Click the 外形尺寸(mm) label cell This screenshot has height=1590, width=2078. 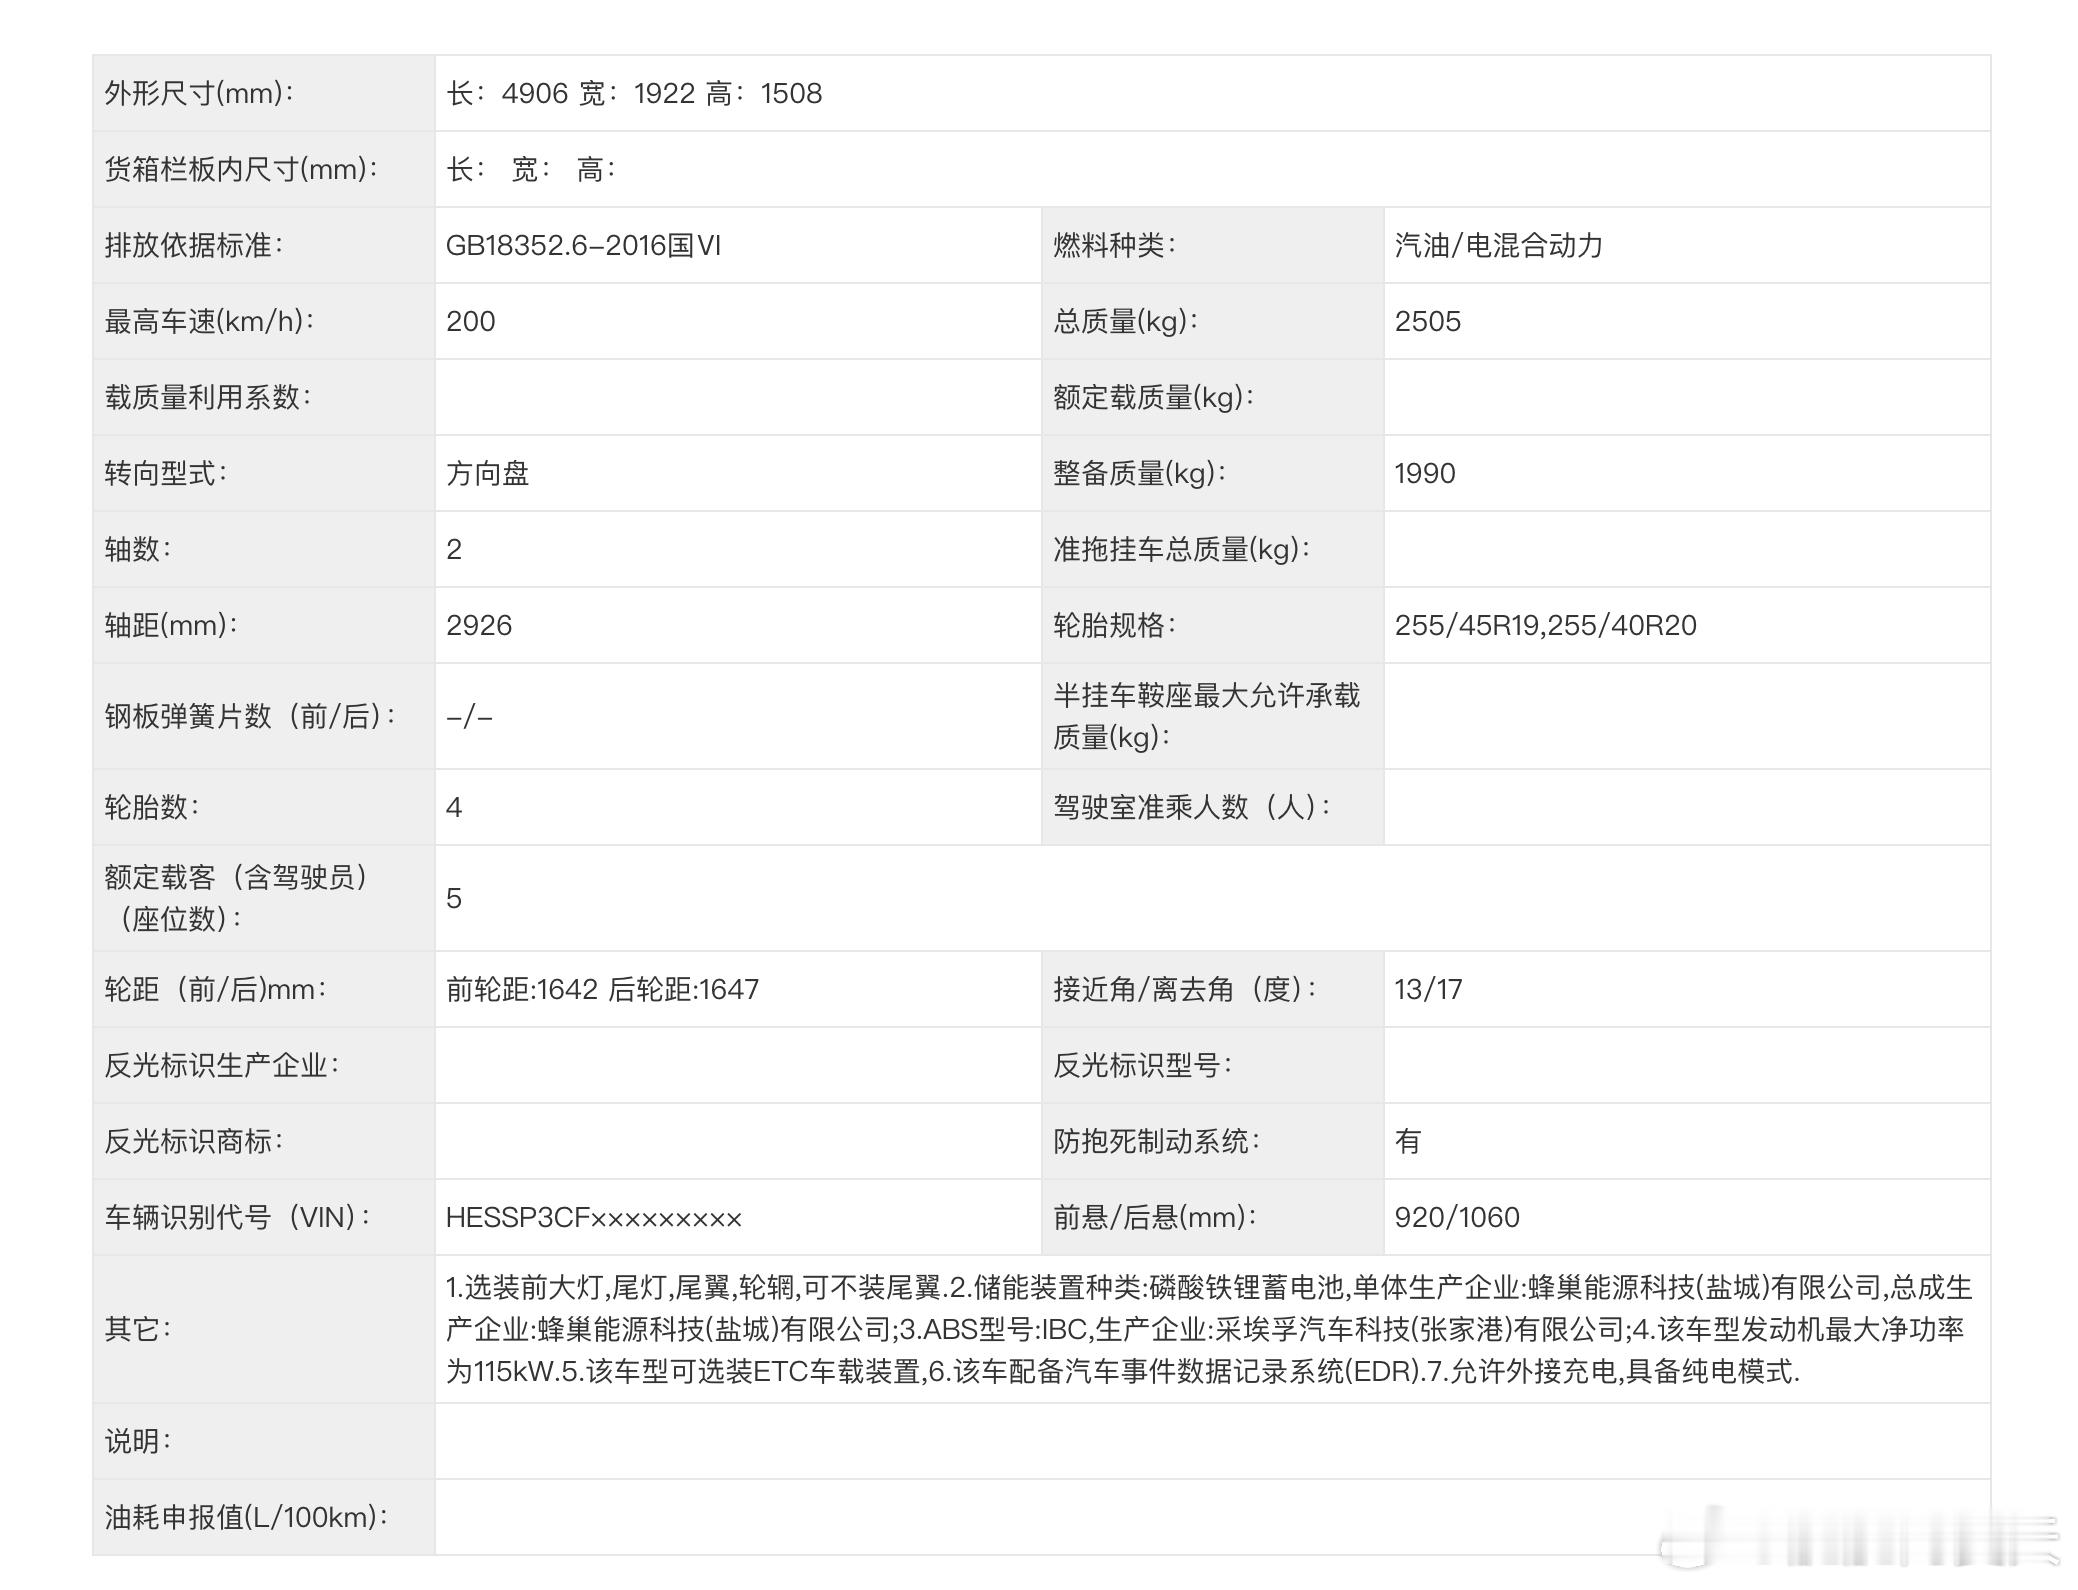(x=200, y=94)
